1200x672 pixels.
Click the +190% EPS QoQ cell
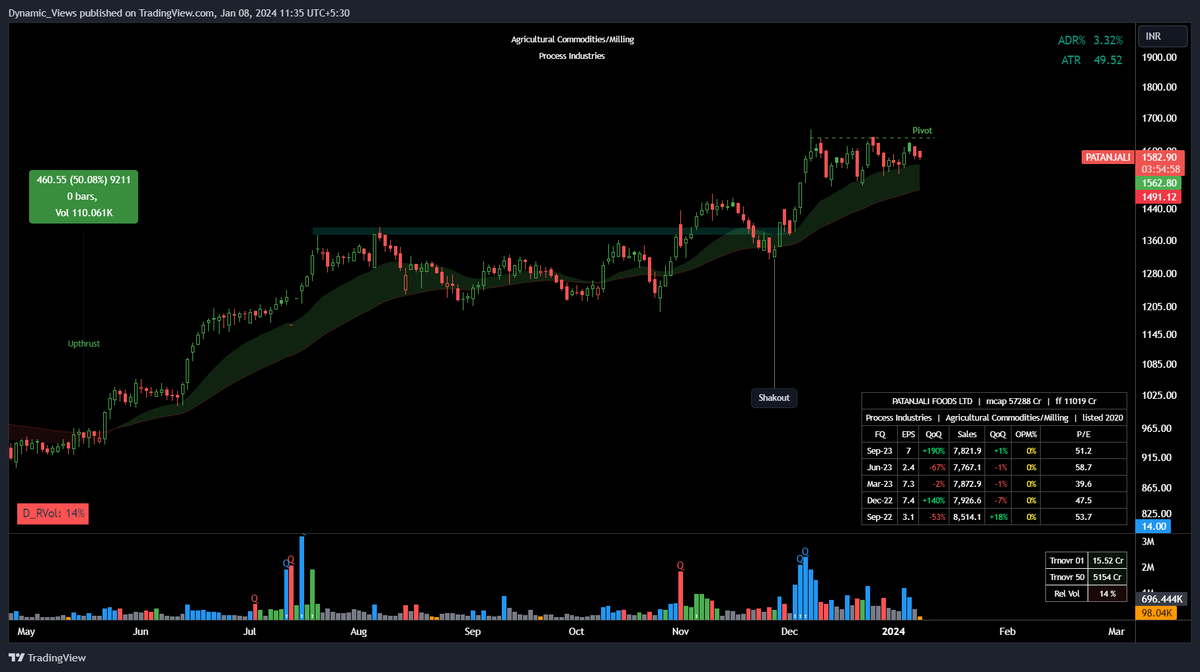934,451
